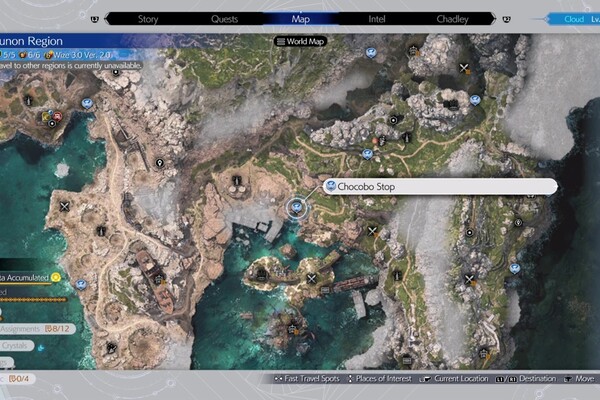Click crossed-swords icon southeast of highlighted Chocobo Stop
The width and height of the screenshot is (600, 400).
tap(372, 231)
